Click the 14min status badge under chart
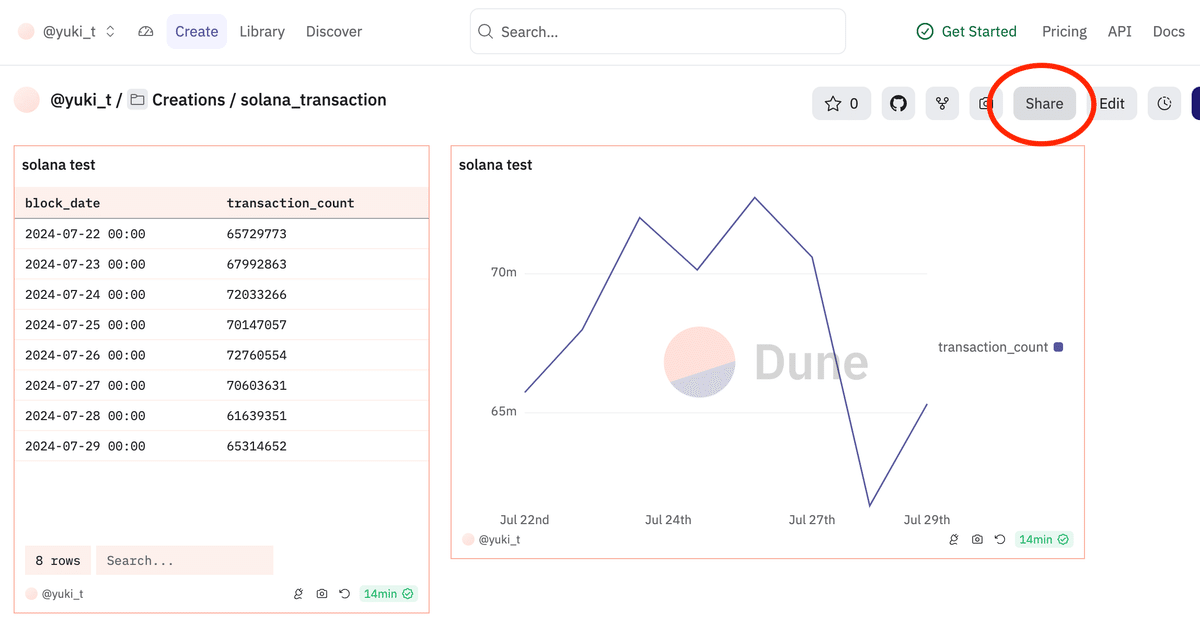The height and width of the screenshot is (627, 1200). 1044,539
